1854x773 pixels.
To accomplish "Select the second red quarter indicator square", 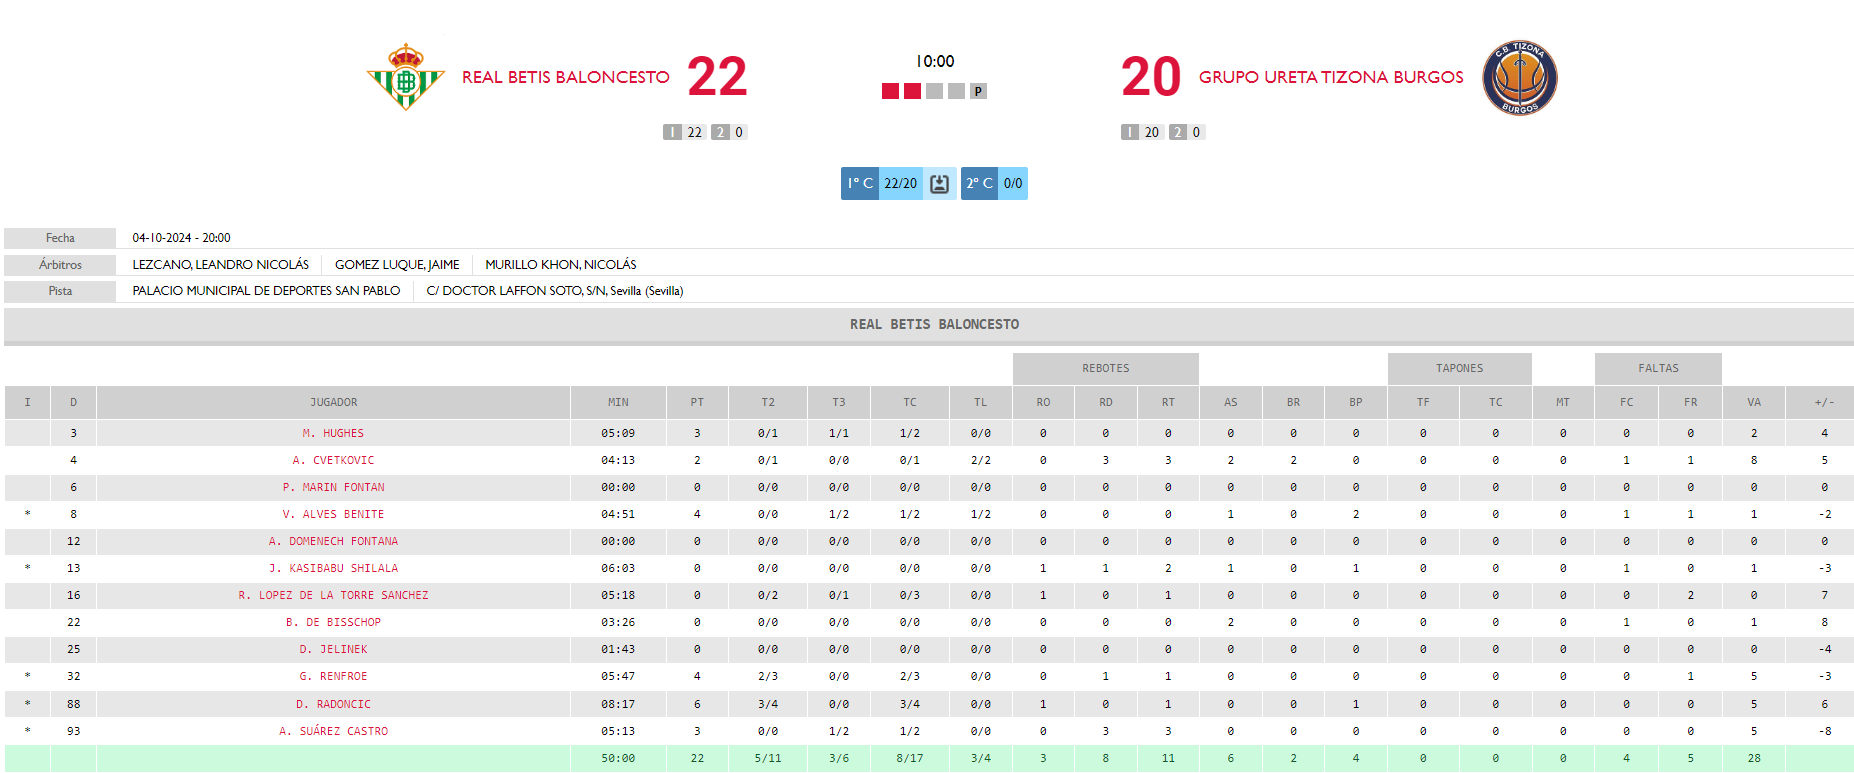I will [912, 91].
